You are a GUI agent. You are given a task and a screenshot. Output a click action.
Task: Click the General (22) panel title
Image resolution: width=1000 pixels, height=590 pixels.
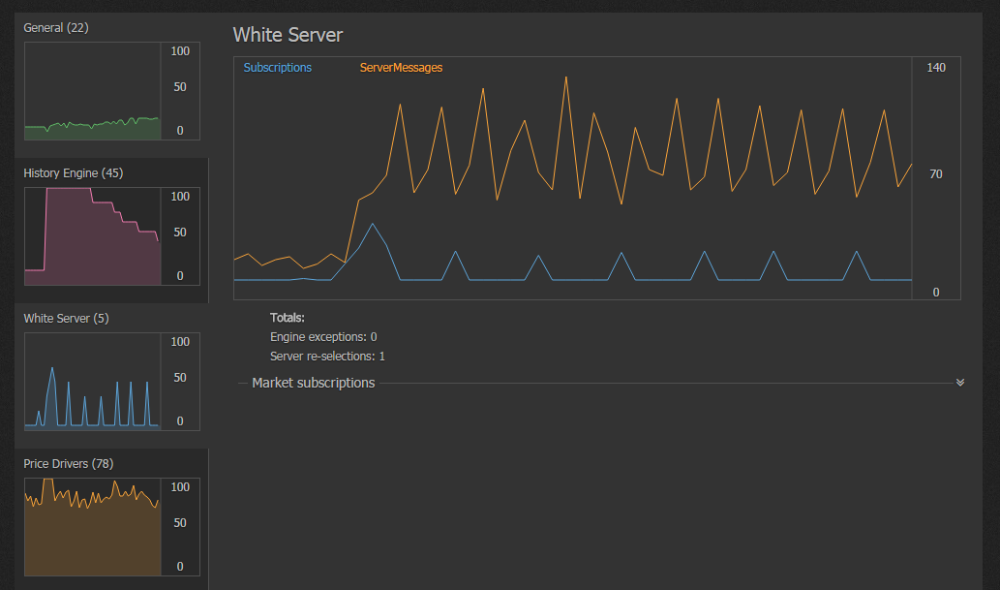tap(56, 27)
